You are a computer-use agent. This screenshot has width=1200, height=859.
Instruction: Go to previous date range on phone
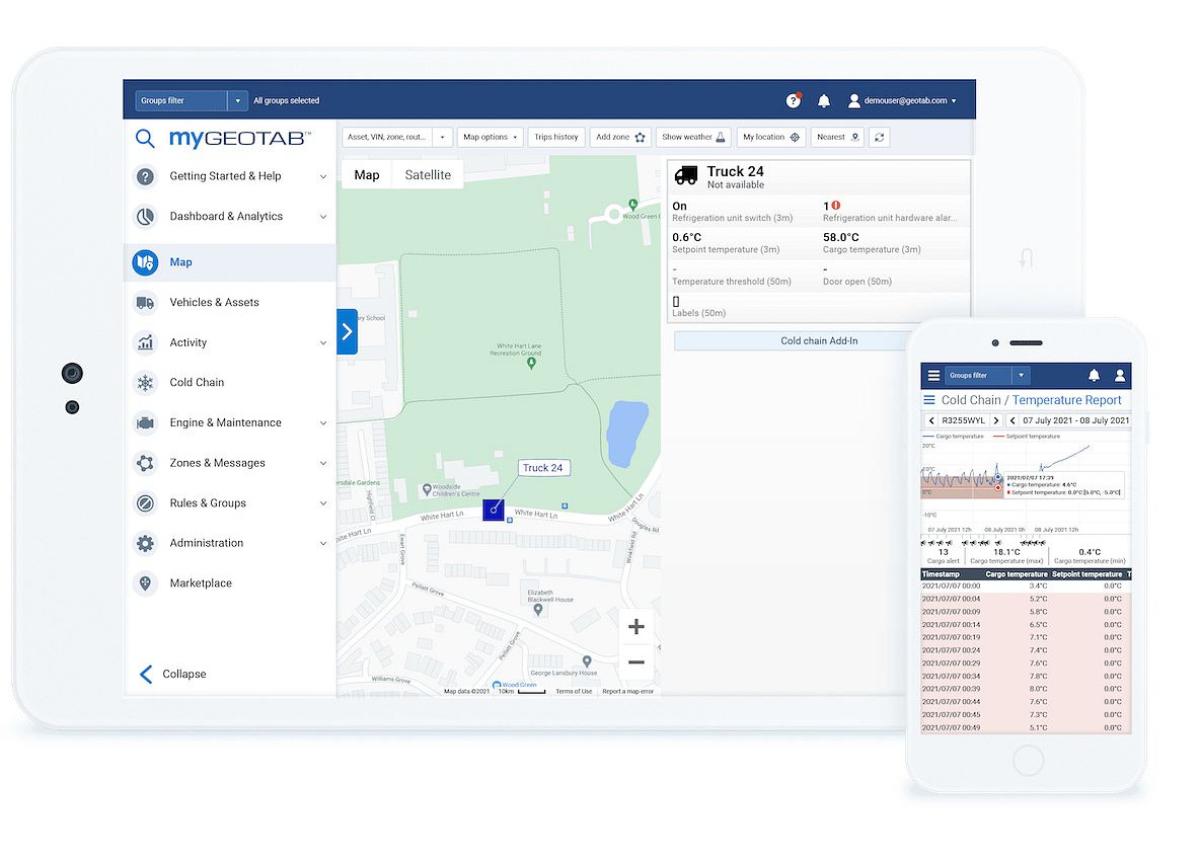pyautogui.click(x=1012, y=421)
